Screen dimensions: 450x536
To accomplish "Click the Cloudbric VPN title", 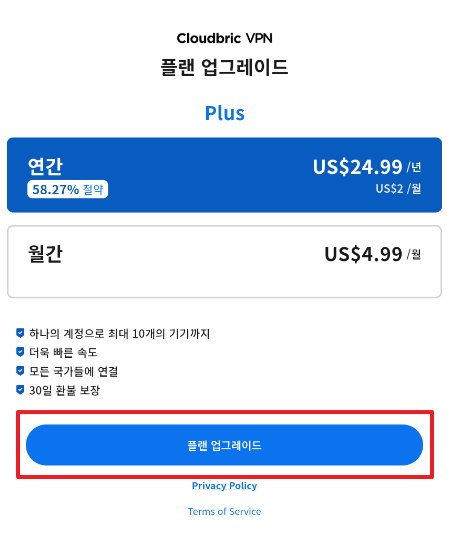I will pyautogui.click(x=224, y=38).
